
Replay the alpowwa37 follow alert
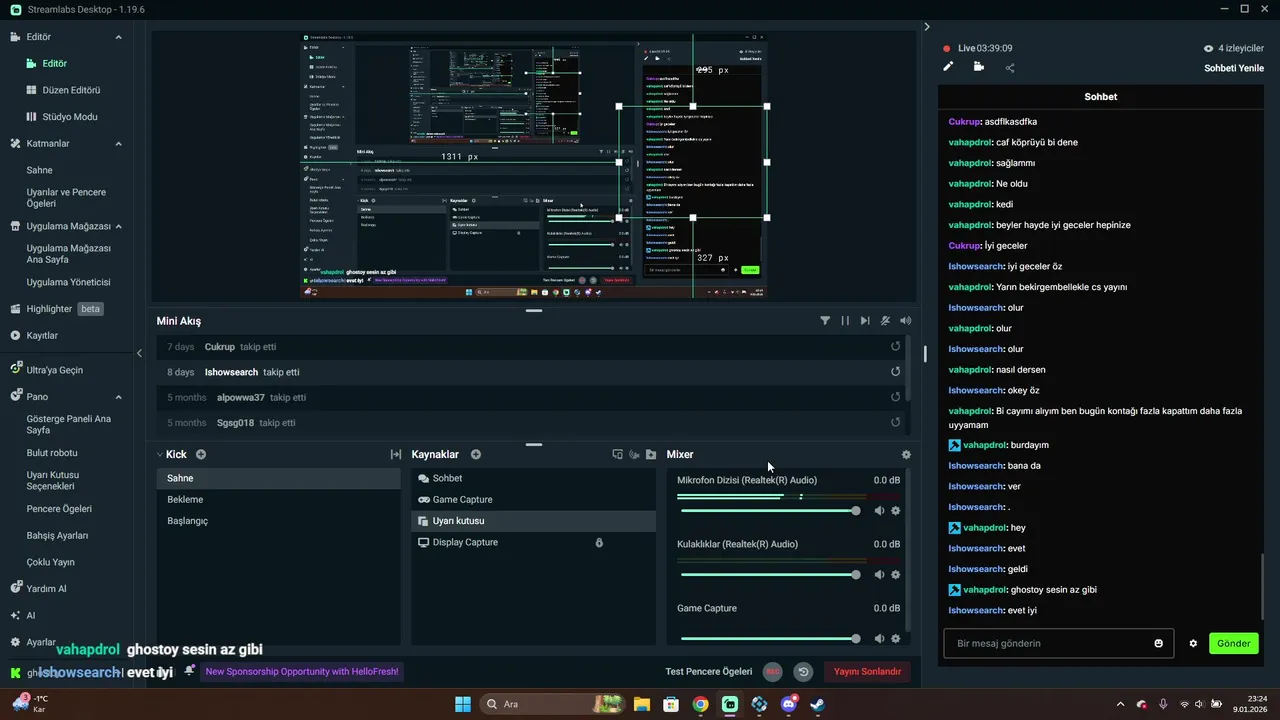[896, 397]
